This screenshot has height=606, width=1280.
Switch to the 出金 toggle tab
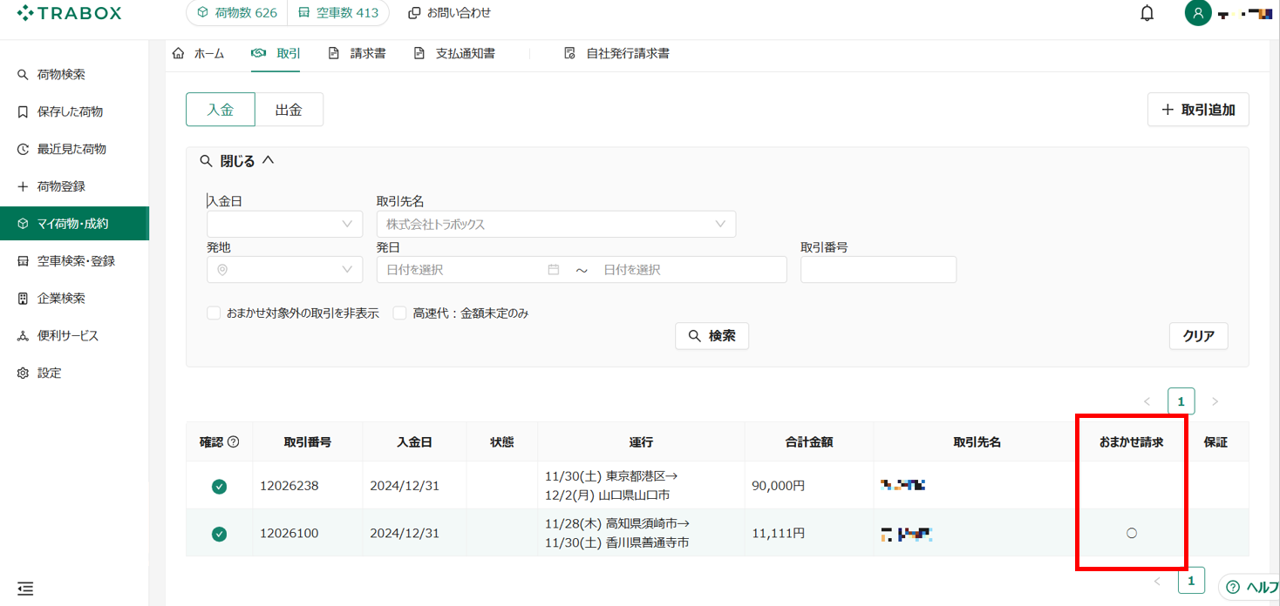point(289,110)
